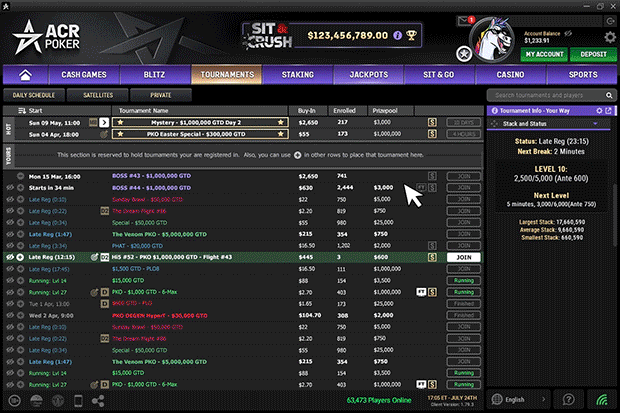Click the unicorn avatar picture
The image size is (620, 413).
pos(493,39)
